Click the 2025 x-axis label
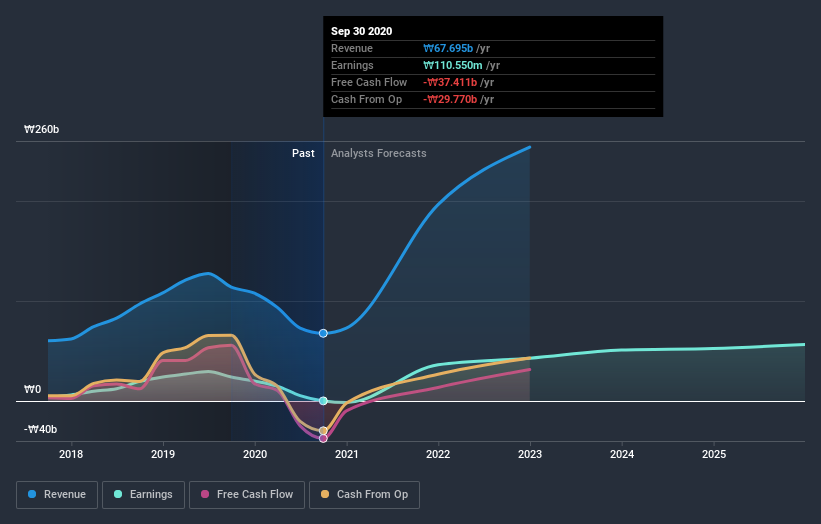Viewport: 821px width, 524px height. tap(714, 454)
